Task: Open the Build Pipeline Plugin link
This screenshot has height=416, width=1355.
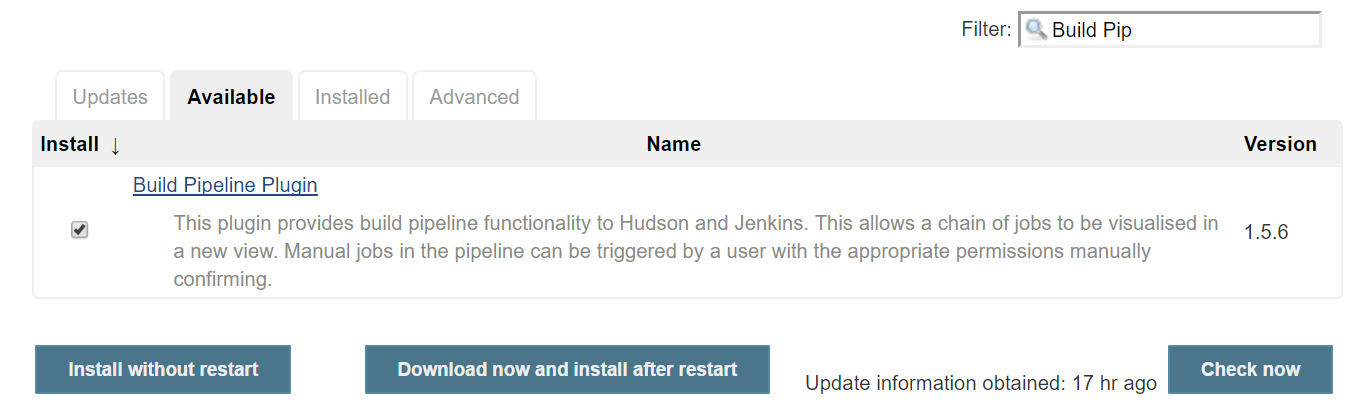Action: tap(225, 185)
